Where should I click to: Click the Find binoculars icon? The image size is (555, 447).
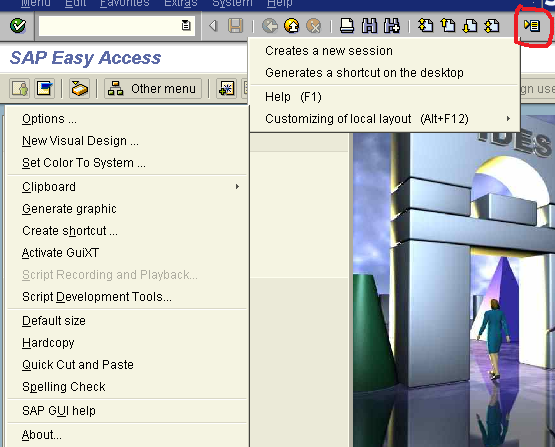(x=370, y=25)
